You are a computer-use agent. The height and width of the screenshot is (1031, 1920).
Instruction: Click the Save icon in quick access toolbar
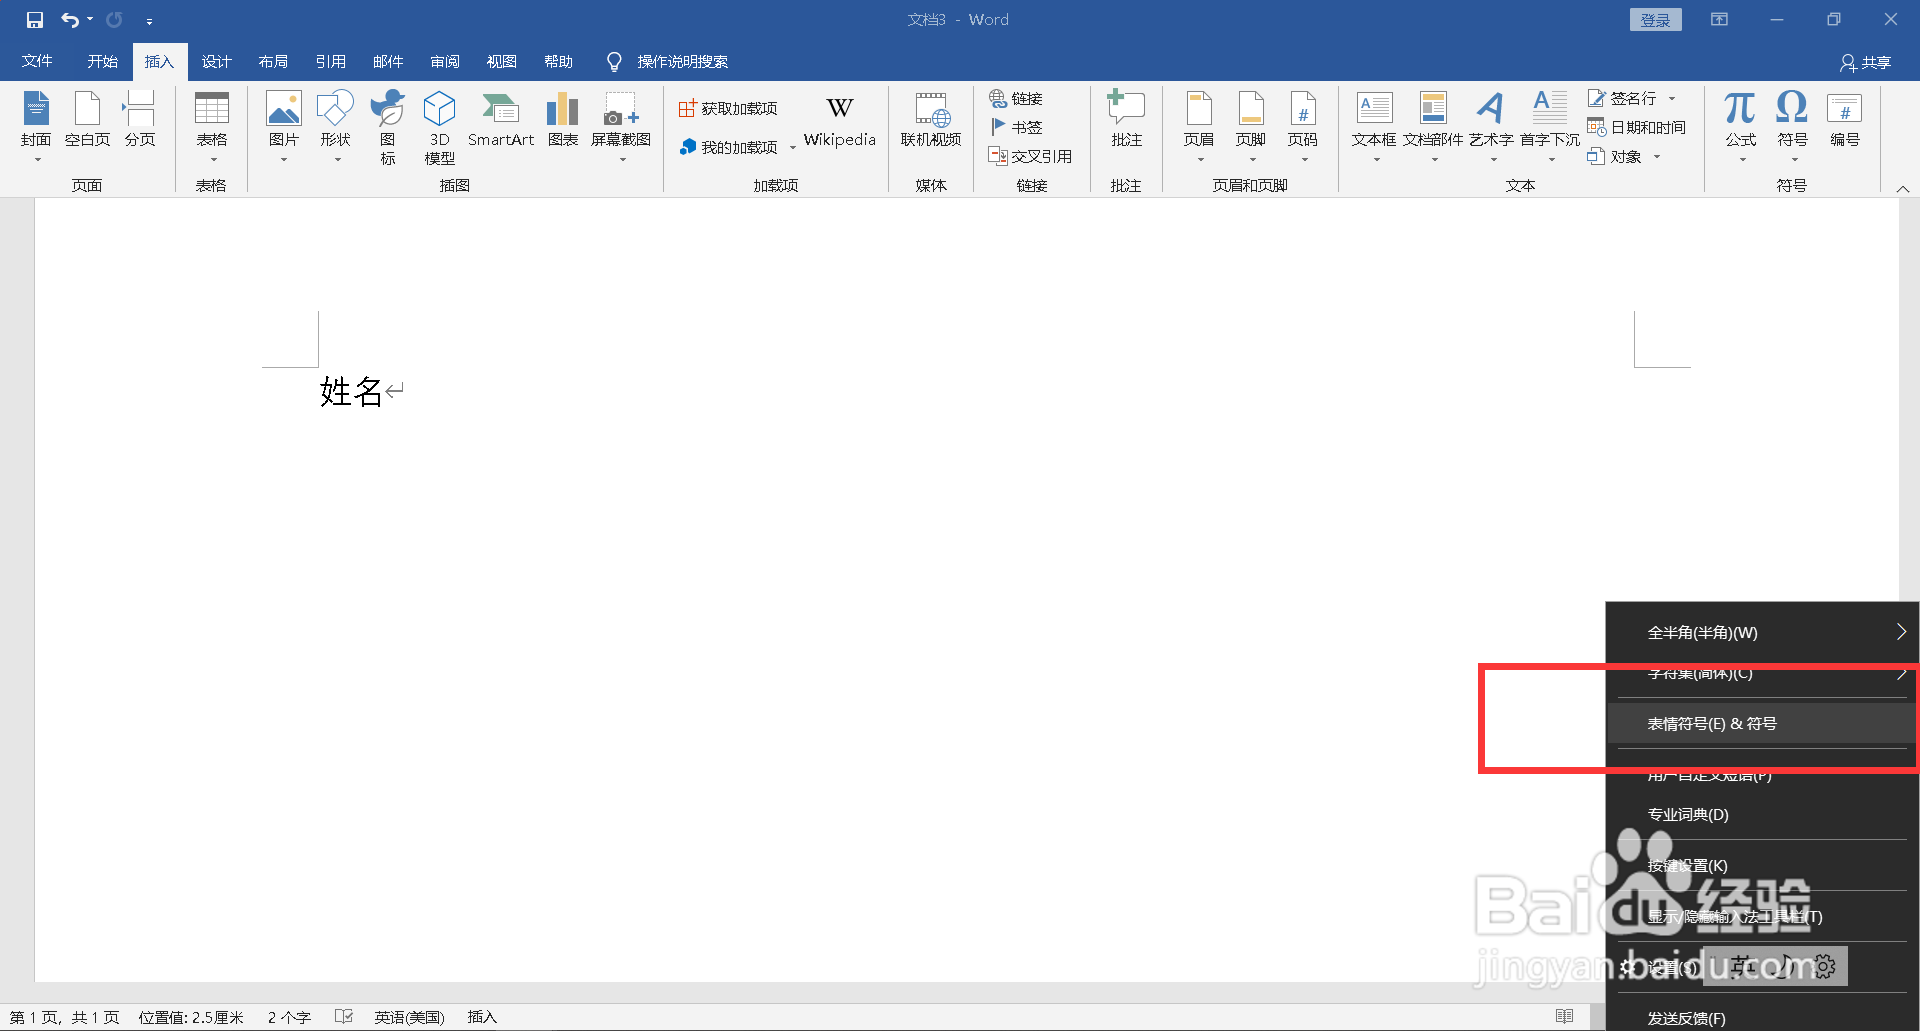click(x=35, y=20)
